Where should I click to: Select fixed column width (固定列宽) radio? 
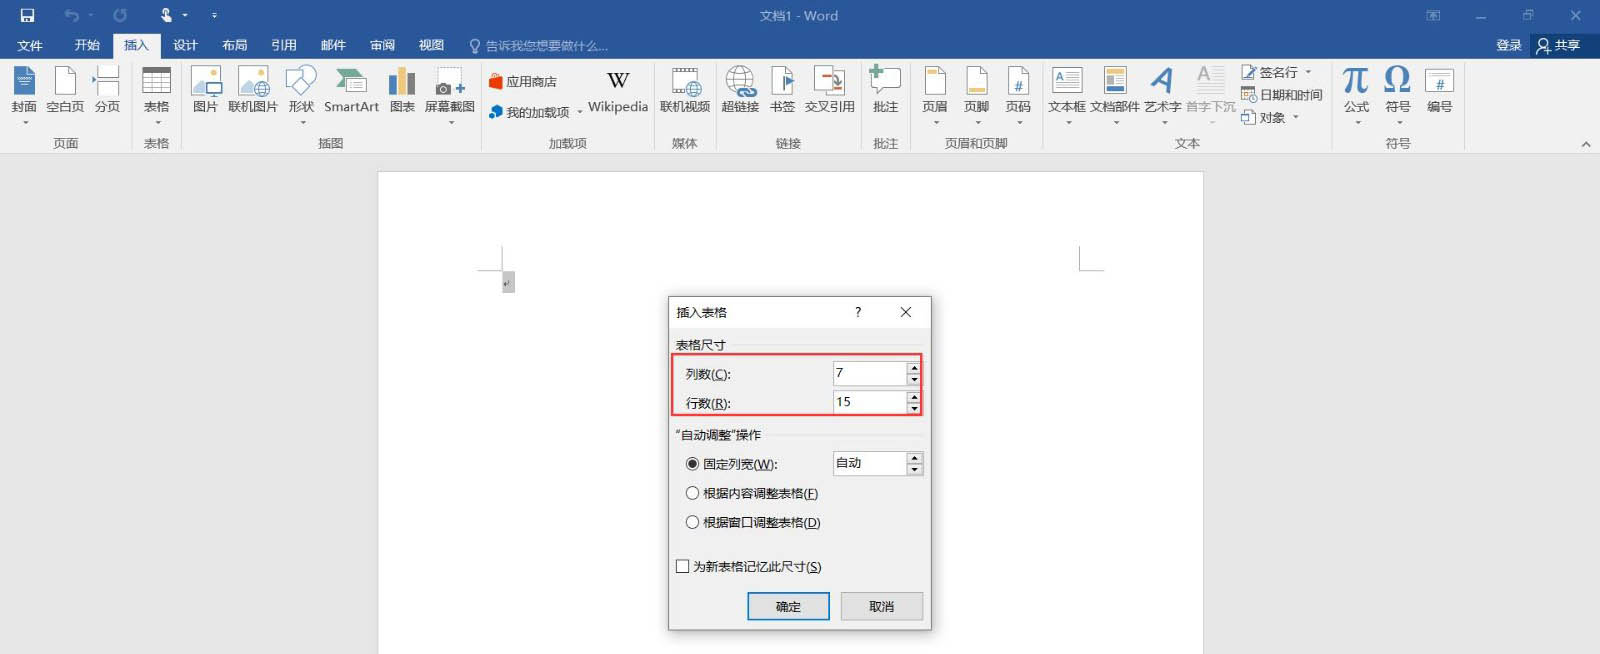pos(692,464)
